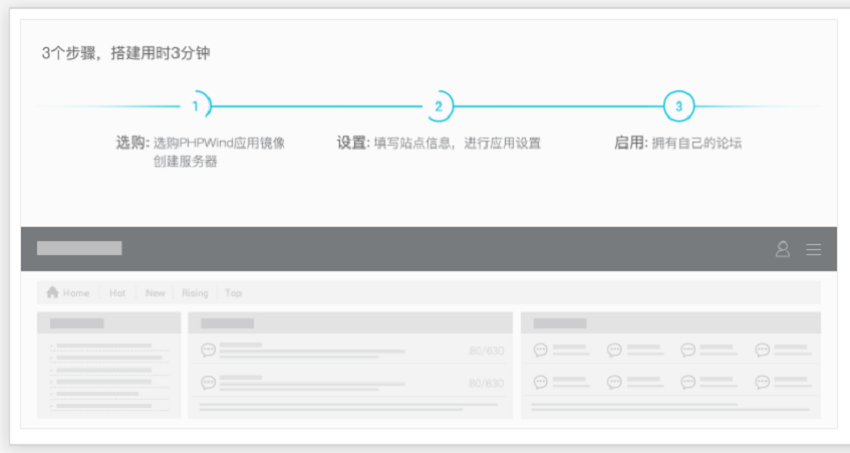Click the house icon beside Home

click(52, 293)
